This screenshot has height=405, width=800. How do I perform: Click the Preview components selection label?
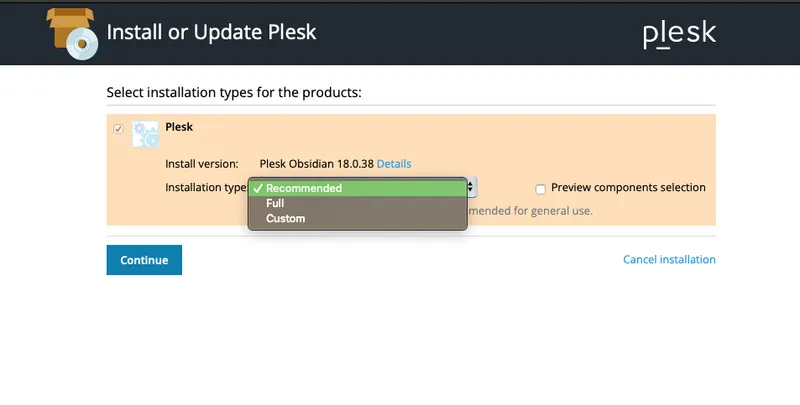[628, 188]
